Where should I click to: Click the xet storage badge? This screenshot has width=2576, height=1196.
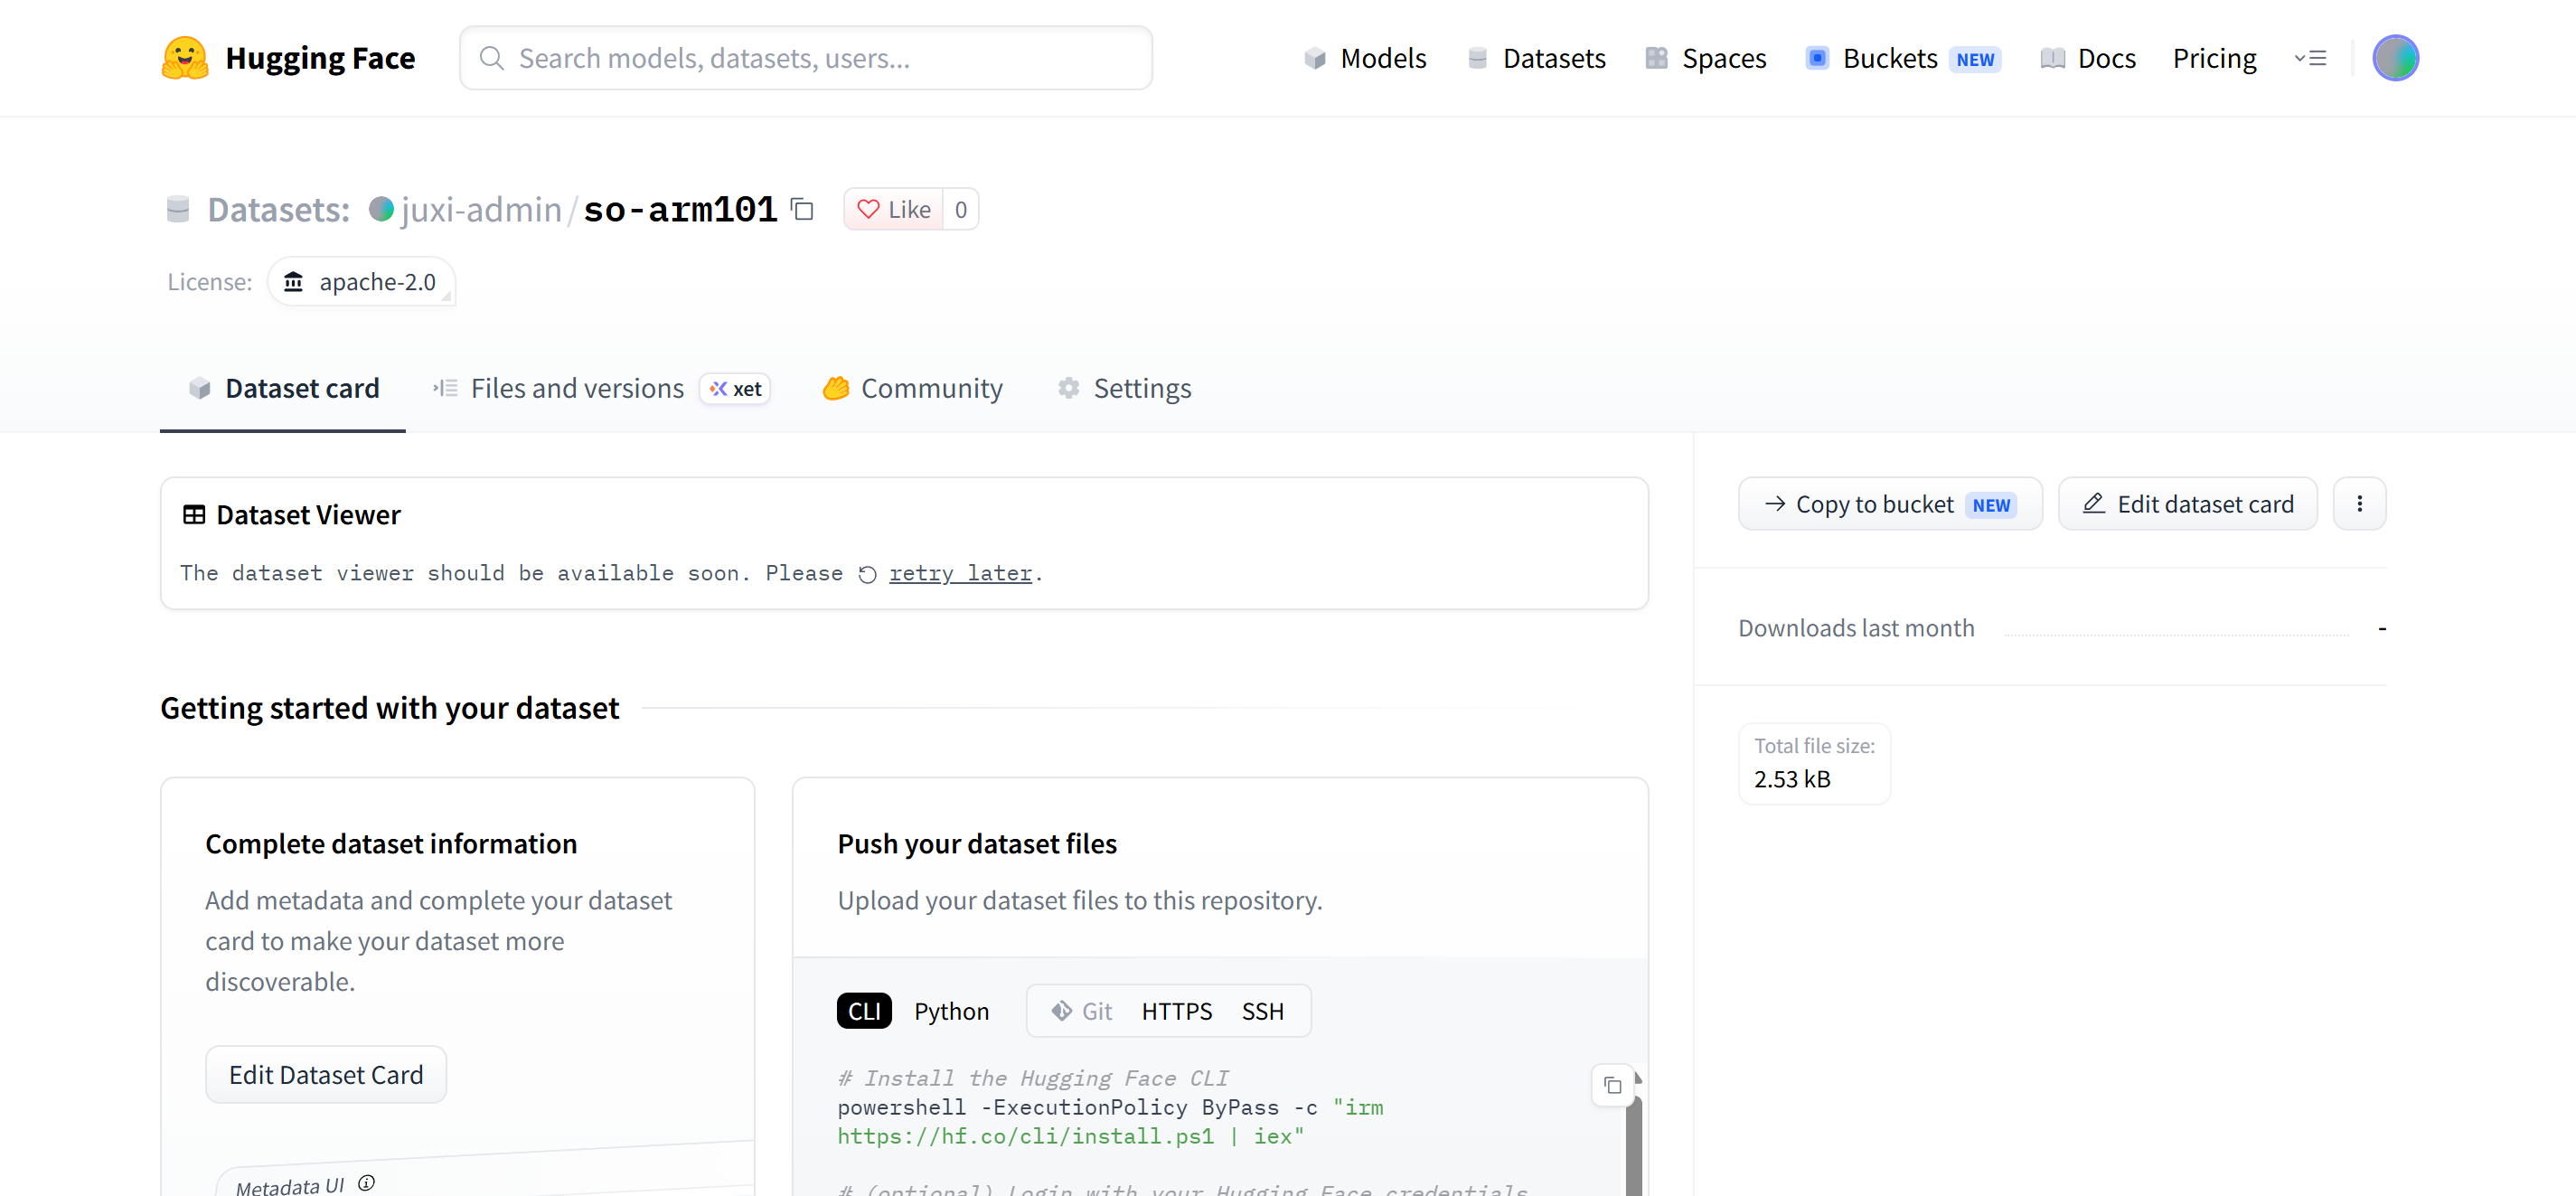[x=735, y=388]
